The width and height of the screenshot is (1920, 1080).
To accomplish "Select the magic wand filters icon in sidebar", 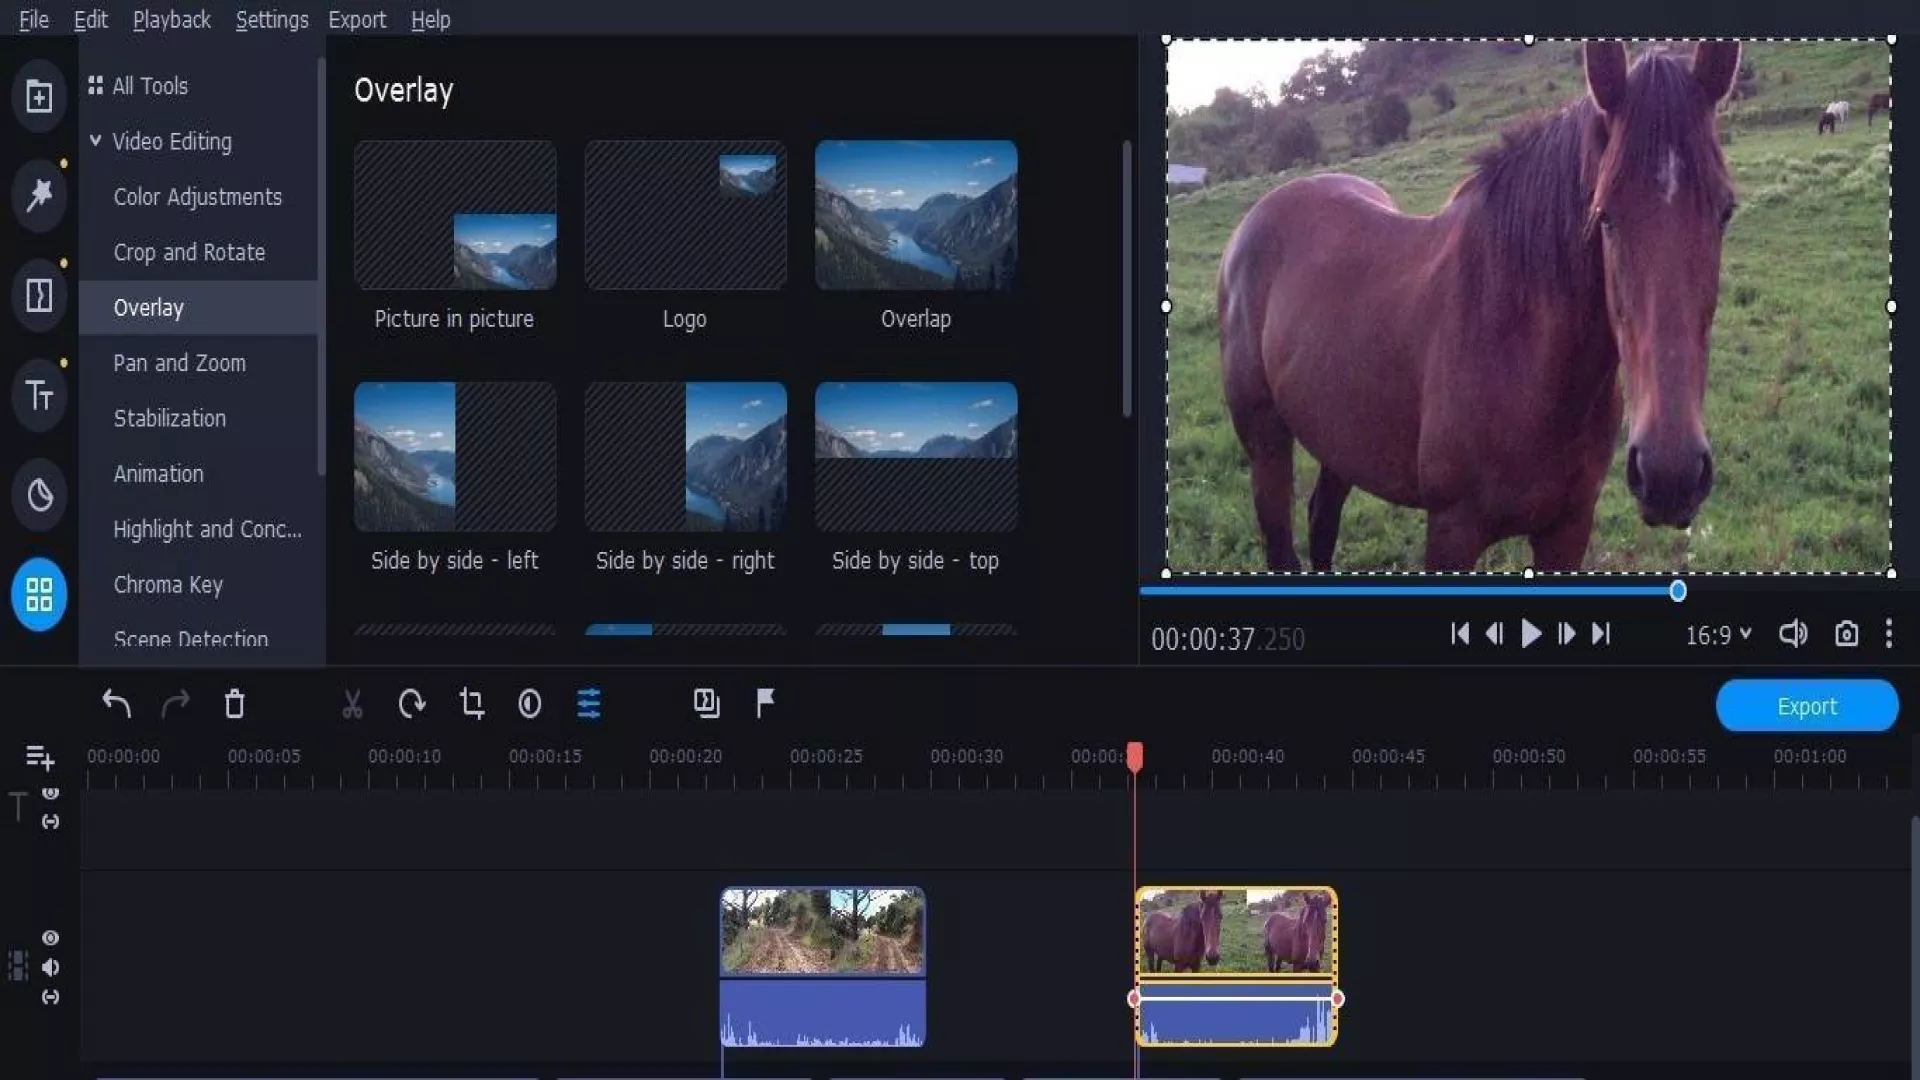I will tap(38, 196).
